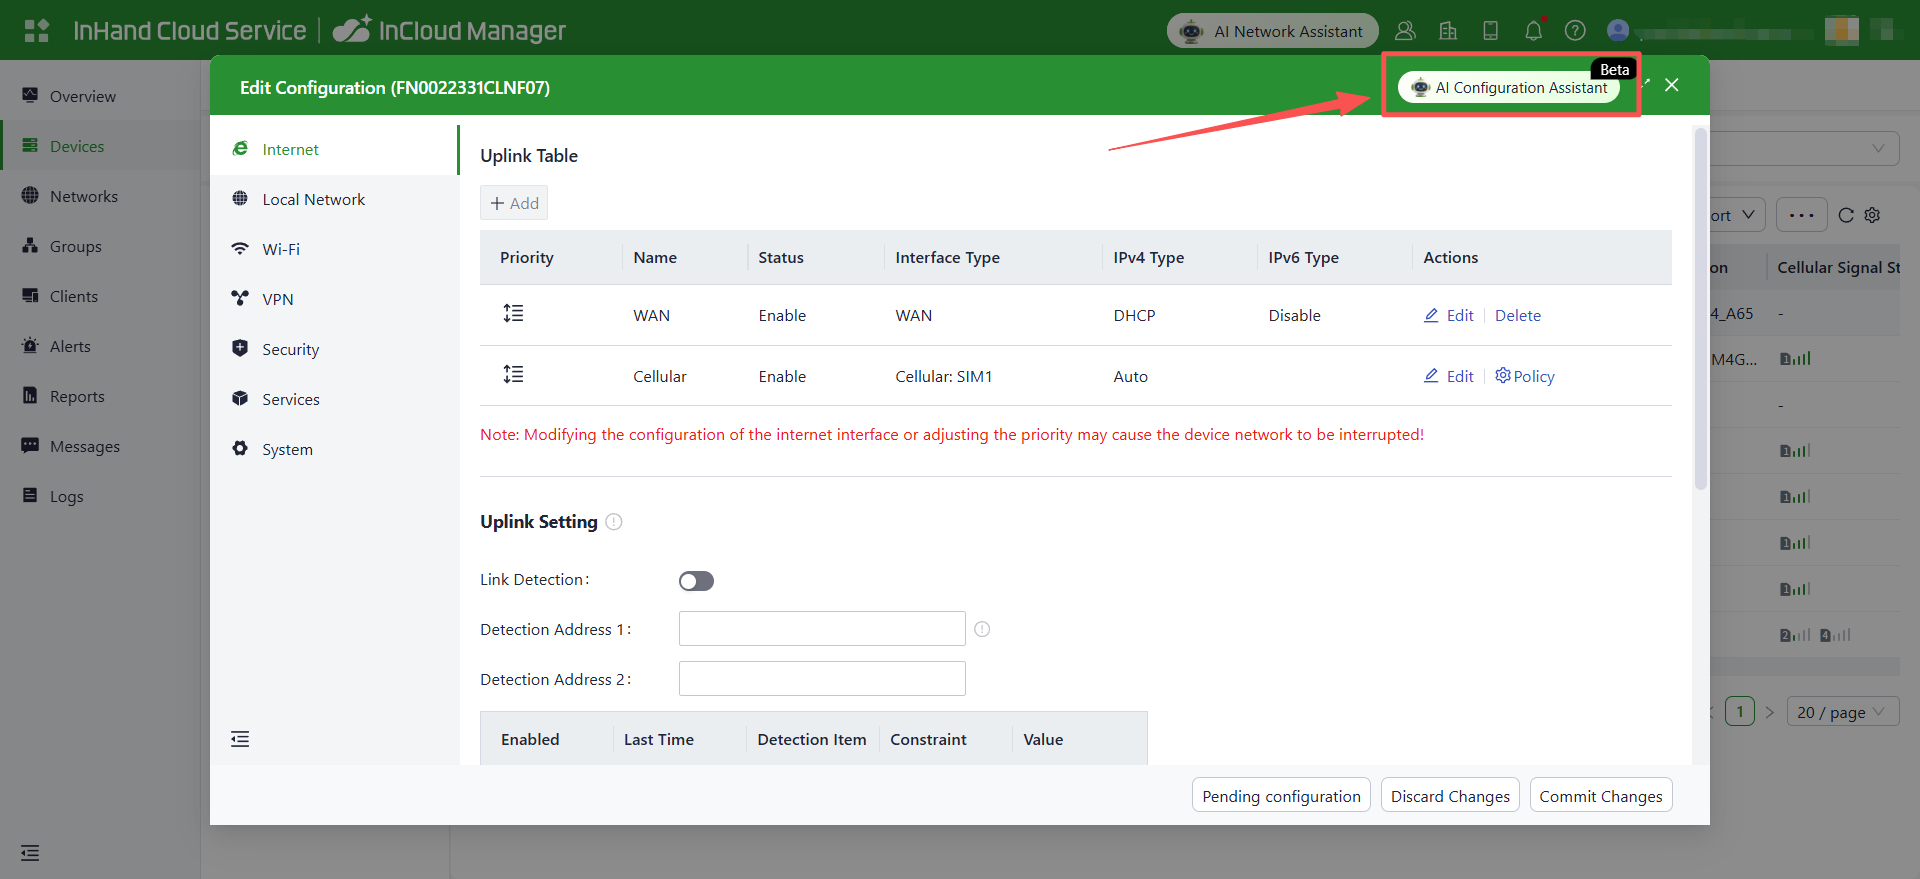This screenshot has width=1920, height=879.
Task: Click the notification bell icon
Action: 1533,31
